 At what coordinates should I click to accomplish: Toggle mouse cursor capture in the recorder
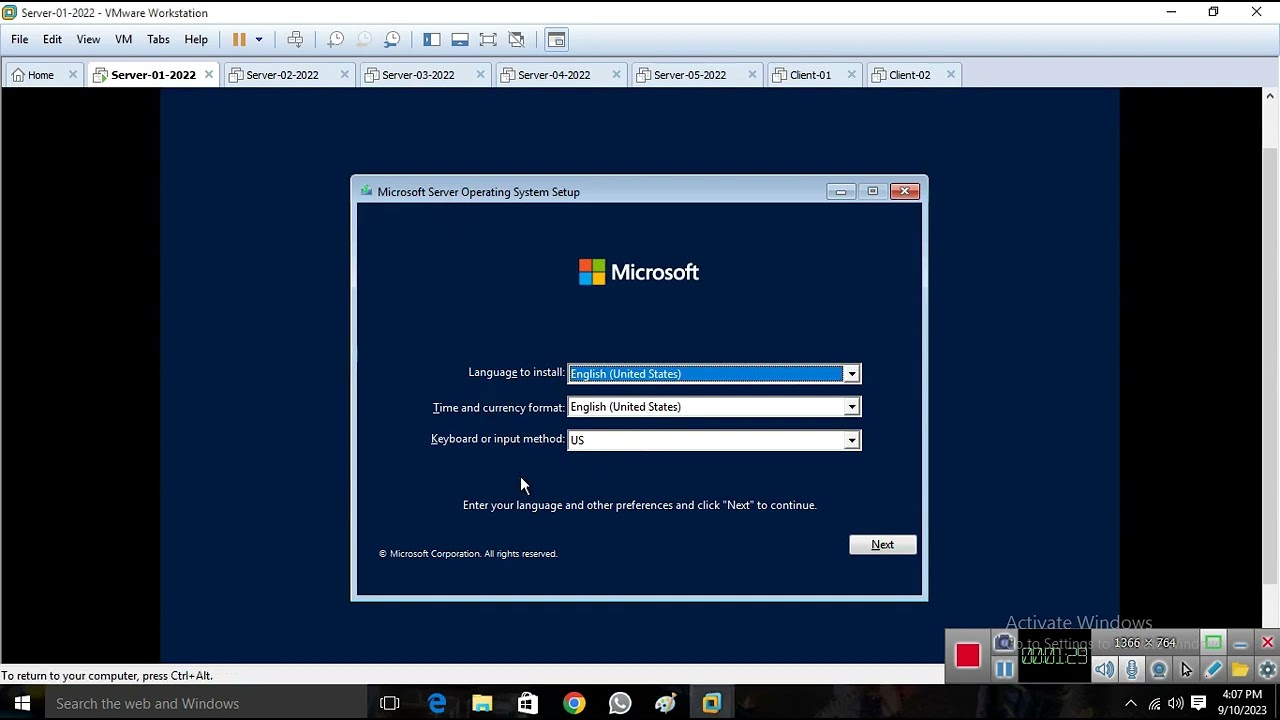coord(1186,670)
